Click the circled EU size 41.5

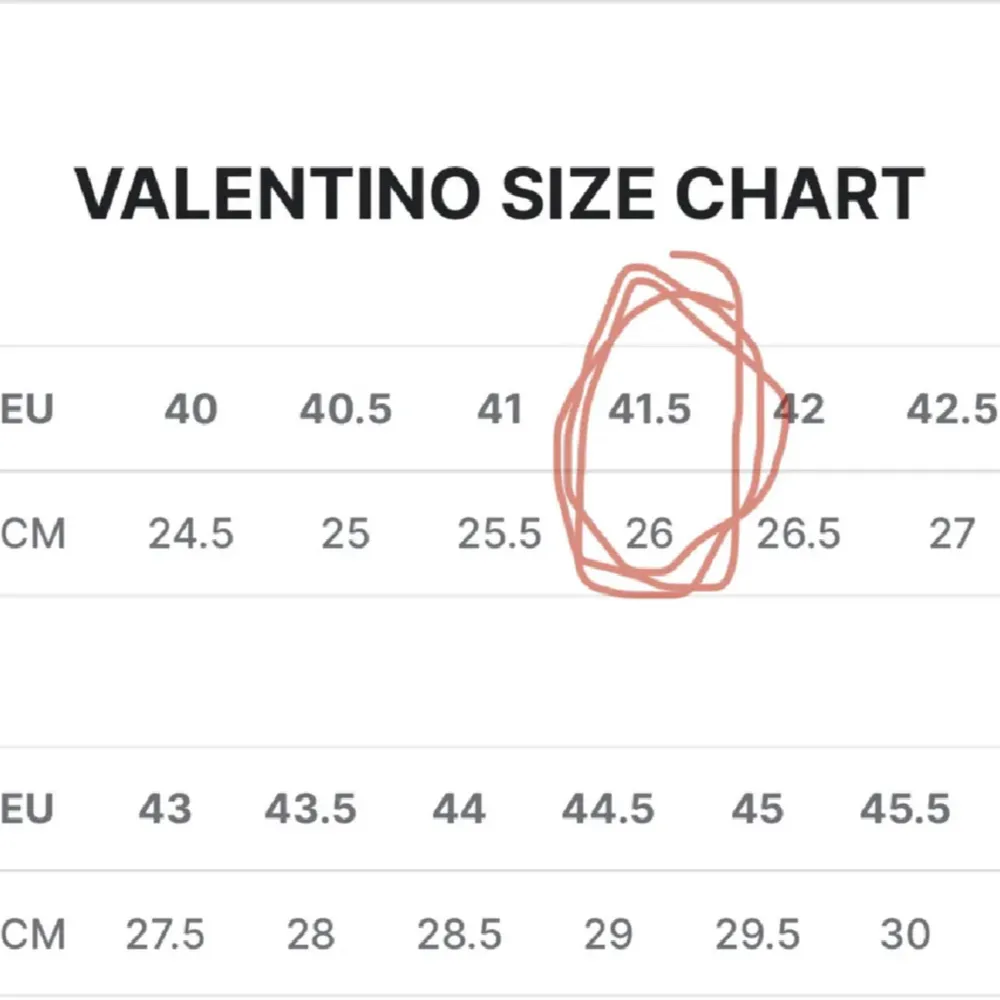click(650, 409)
